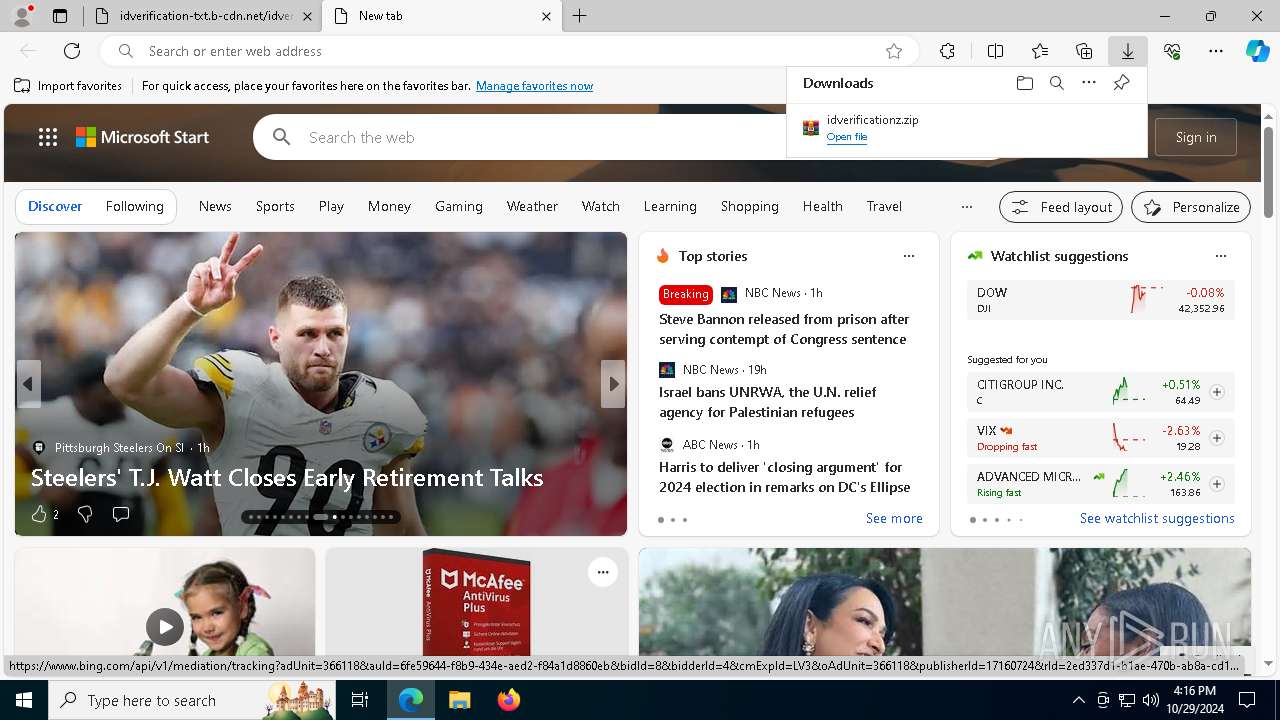Screen dimensions: 1280x720
Task: Open Windows Start menu
Action: [24, 700]
